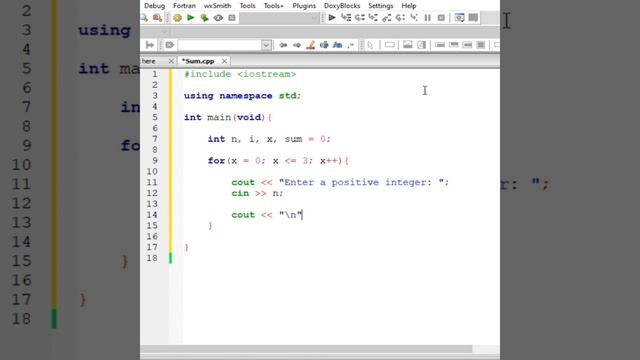640x360 pixels.
Task: Click the 'using namespace std;' line
Action: [x=242, y=96]
